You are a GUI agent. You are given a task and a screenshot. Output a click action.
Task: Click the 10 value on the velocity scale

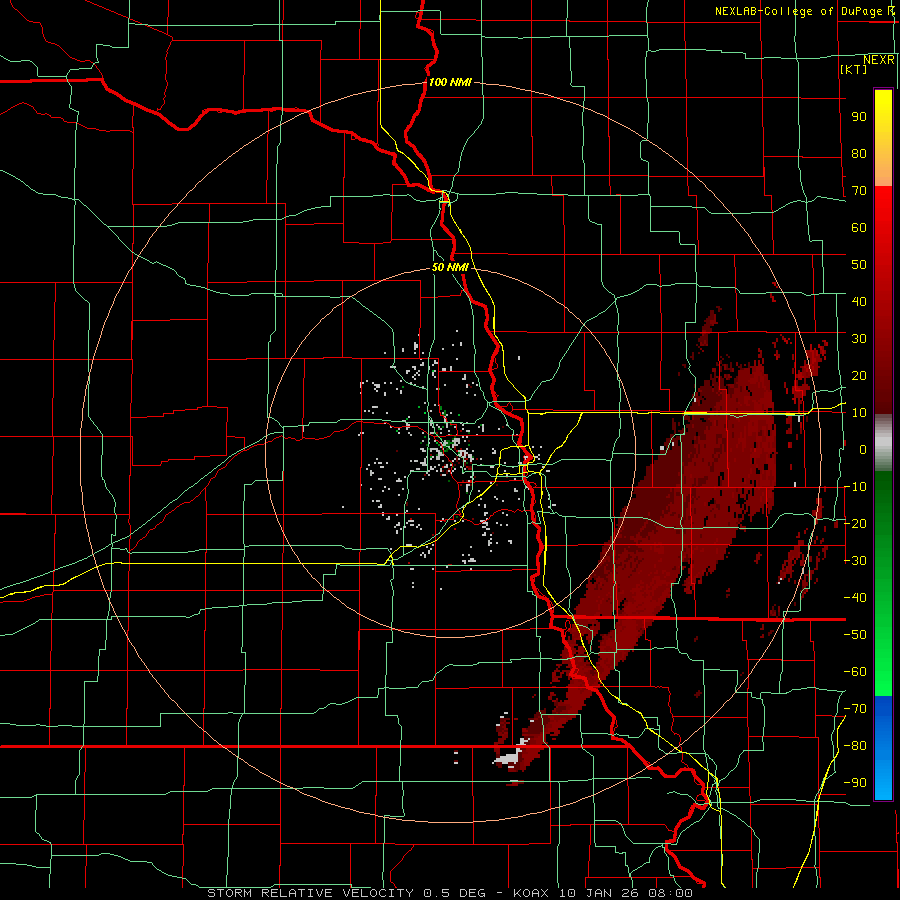coord(859,413)
